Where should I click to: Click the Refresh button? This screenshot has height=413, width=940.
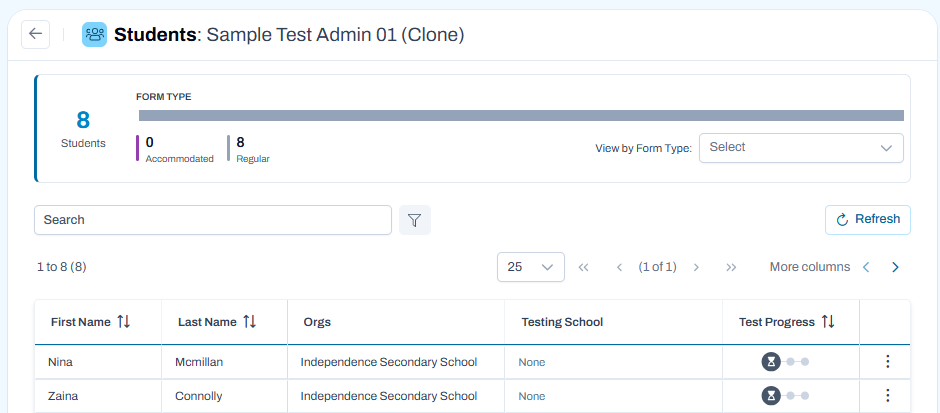(x=867, y=220)
